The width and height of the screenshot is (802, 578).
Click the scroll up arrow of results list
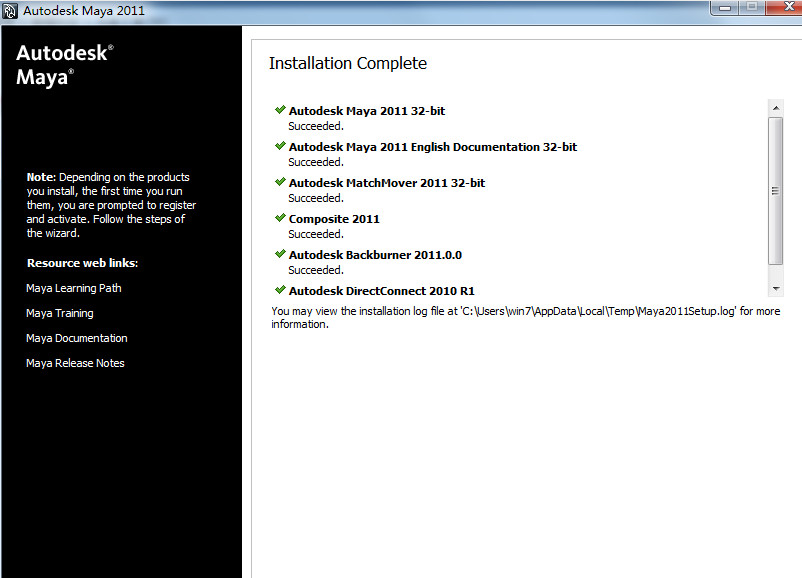tap(776, 108)
